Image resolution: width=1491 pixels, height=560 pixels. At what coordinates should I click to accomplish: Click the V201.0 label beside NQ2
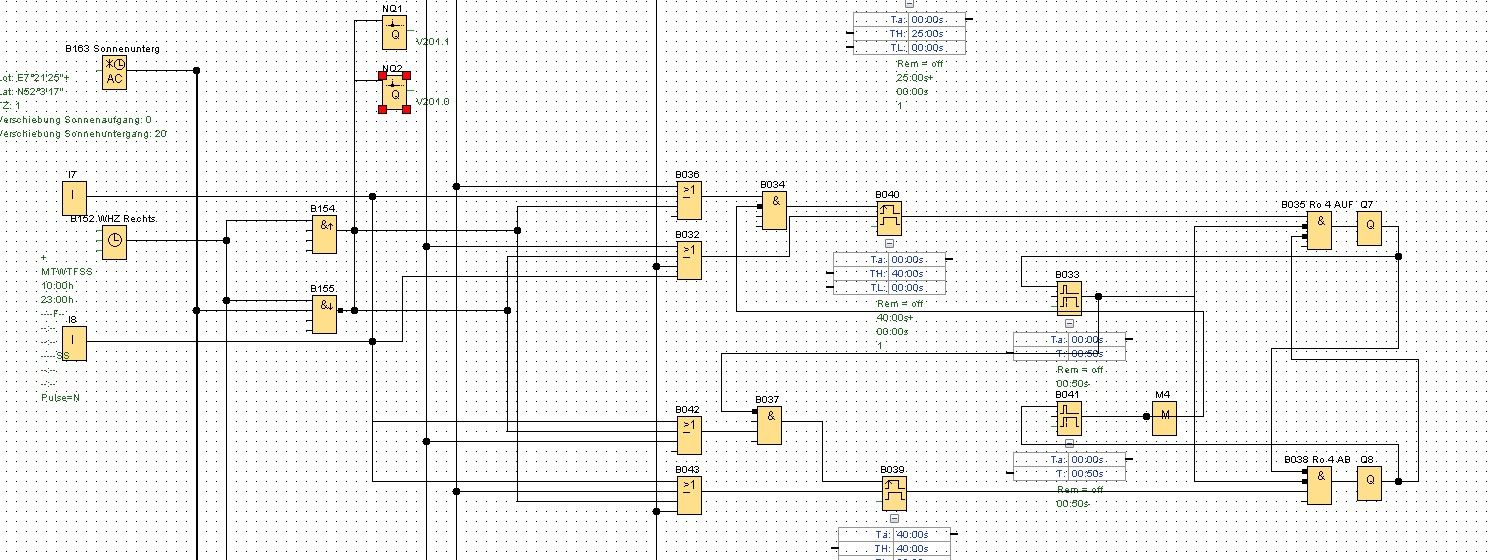[x=433, y=102]
